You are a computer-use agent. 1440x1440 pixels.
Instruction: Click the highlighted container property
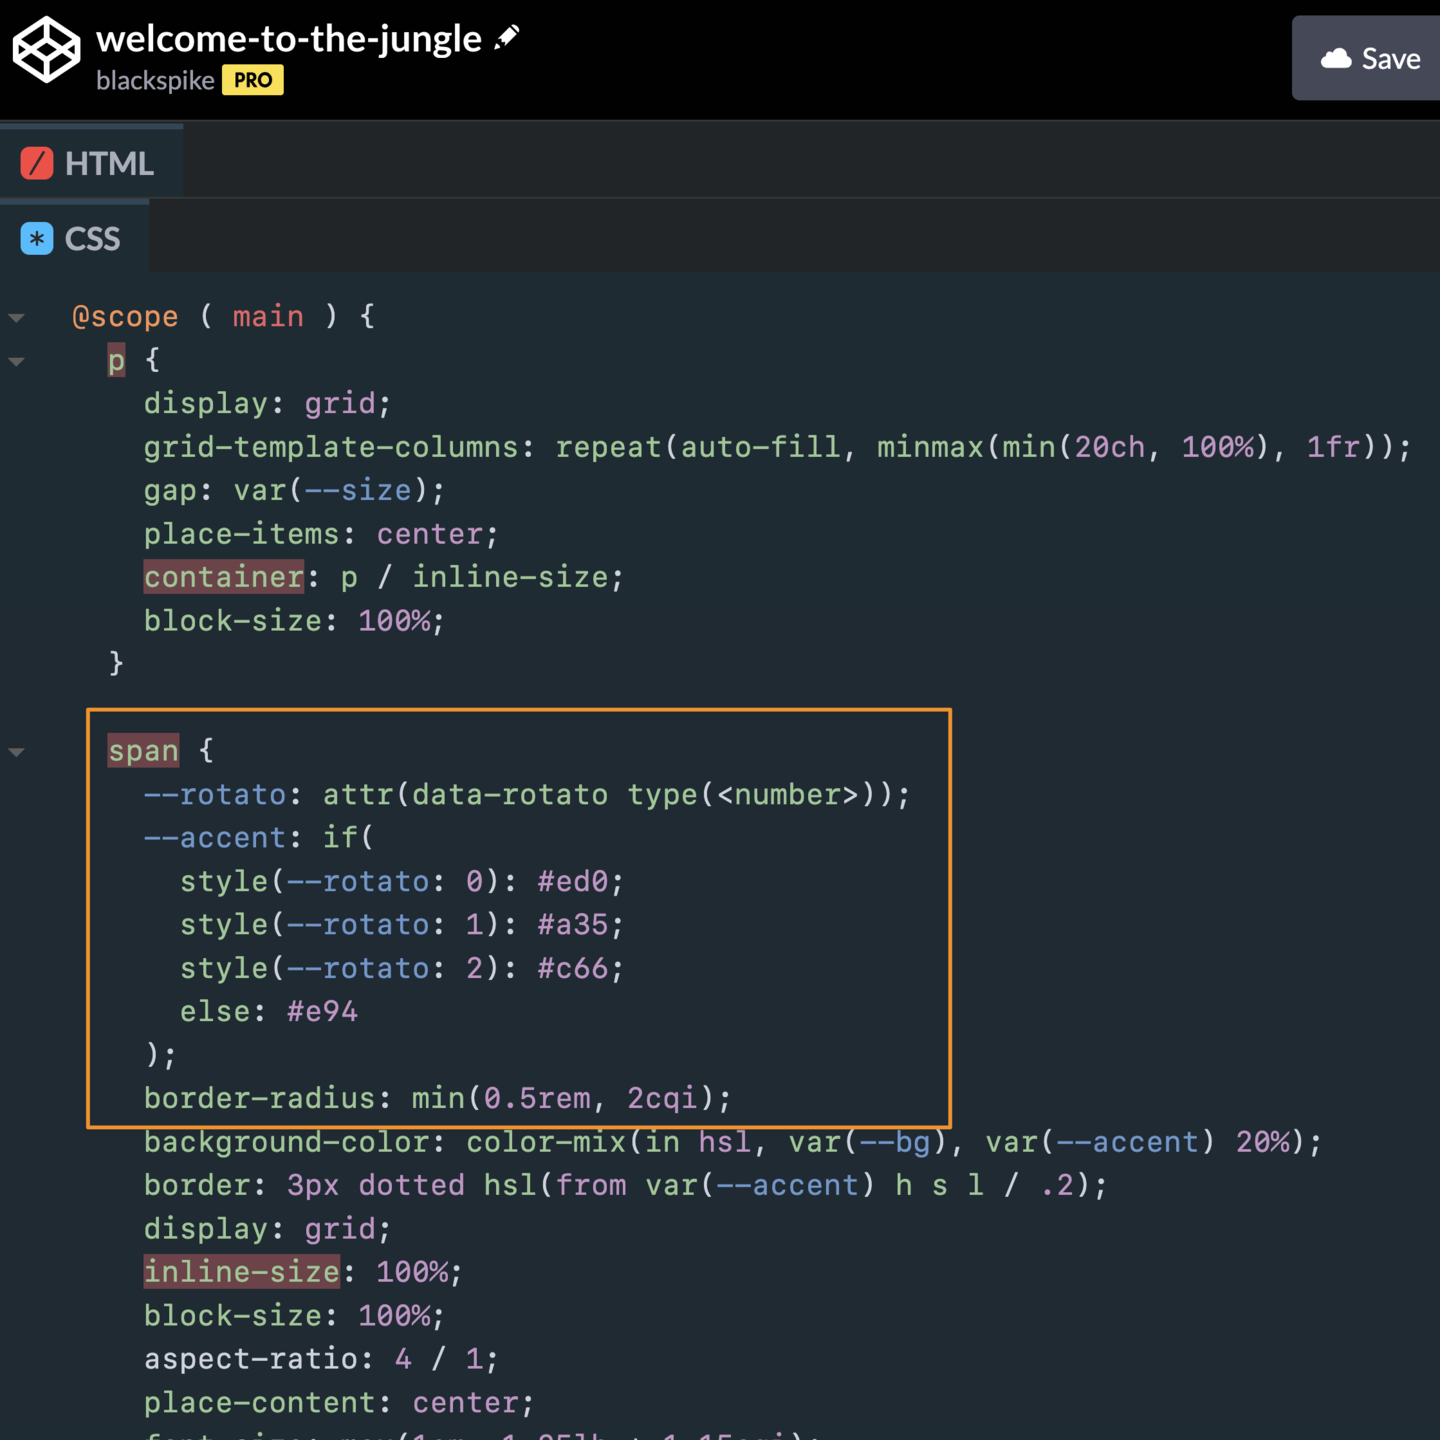pos(224,577)
